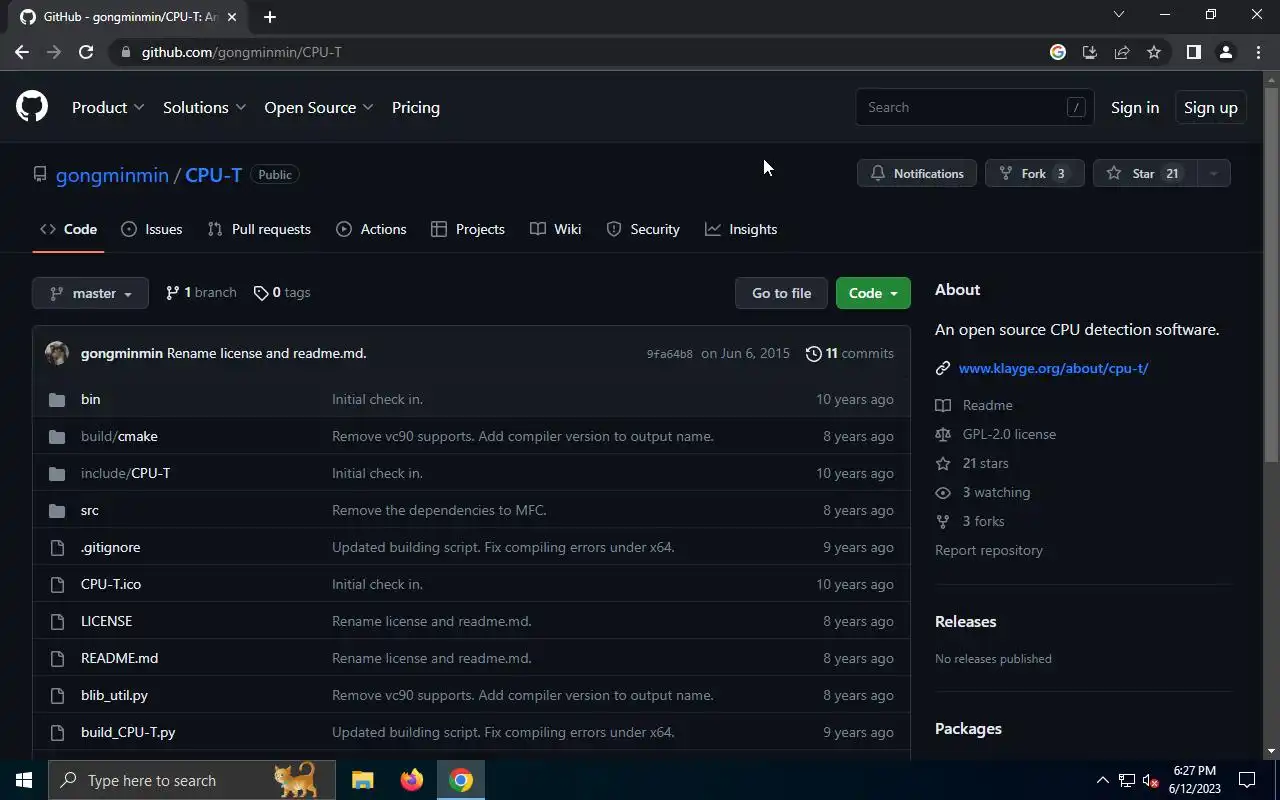The height and width of the screenshot is (800, 1280).
Task: Click the GitHub search field
Action: 975,107
